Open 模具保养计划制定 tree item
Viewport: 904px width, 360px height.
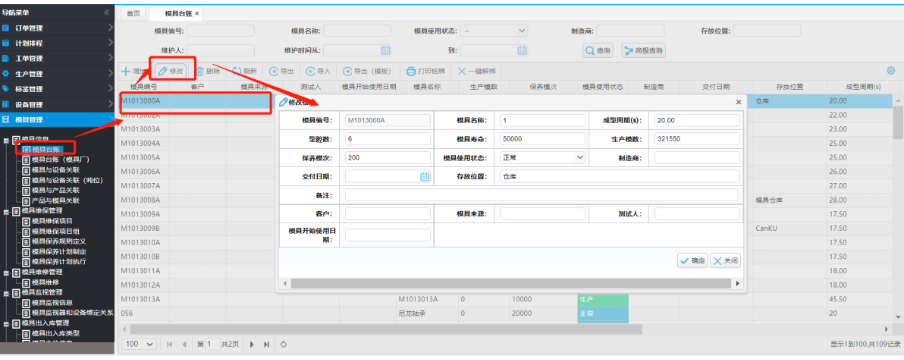59,252
